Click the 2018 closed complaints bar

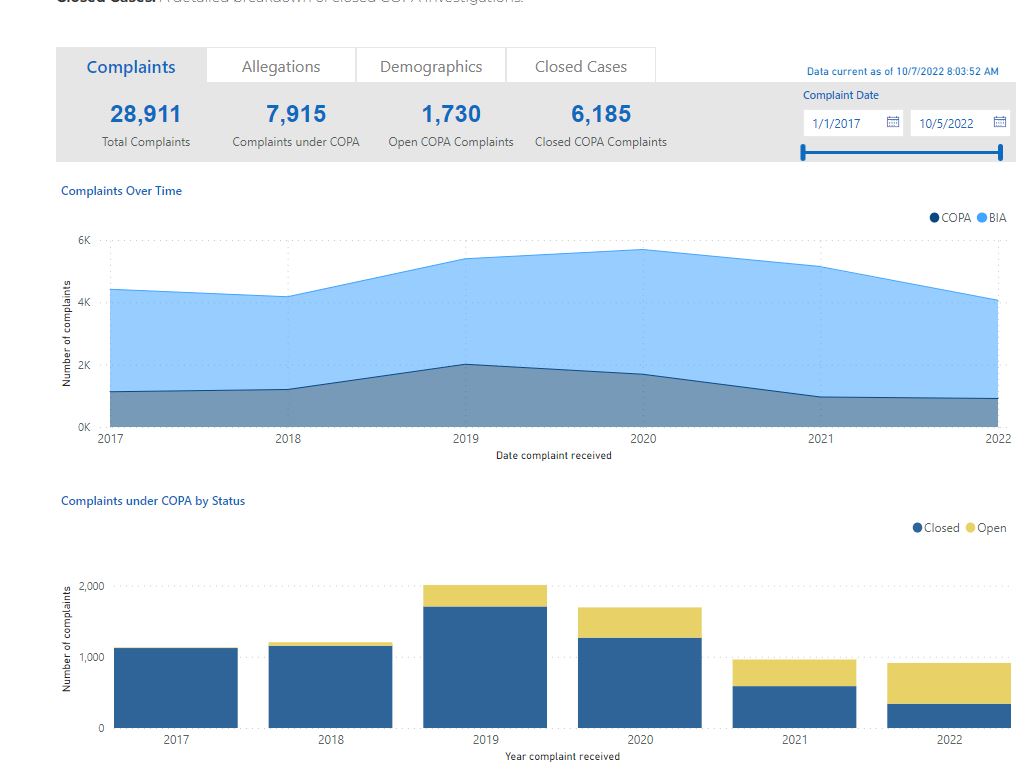330,687
